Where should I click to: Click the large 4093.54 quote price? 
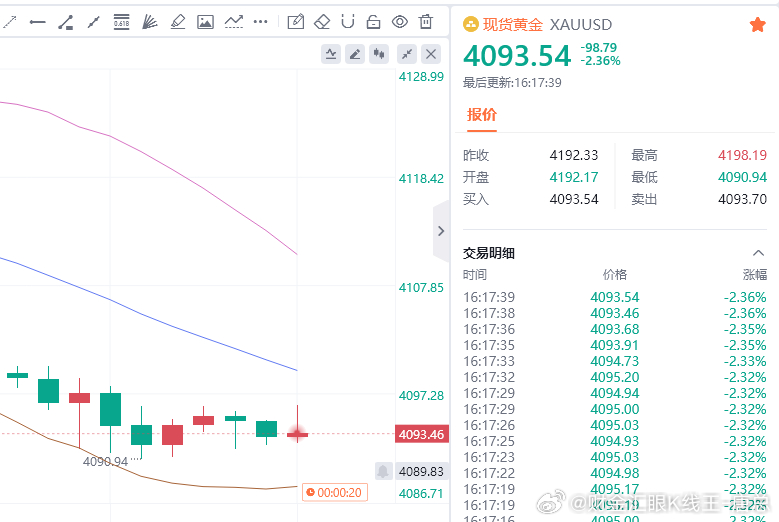517,56
